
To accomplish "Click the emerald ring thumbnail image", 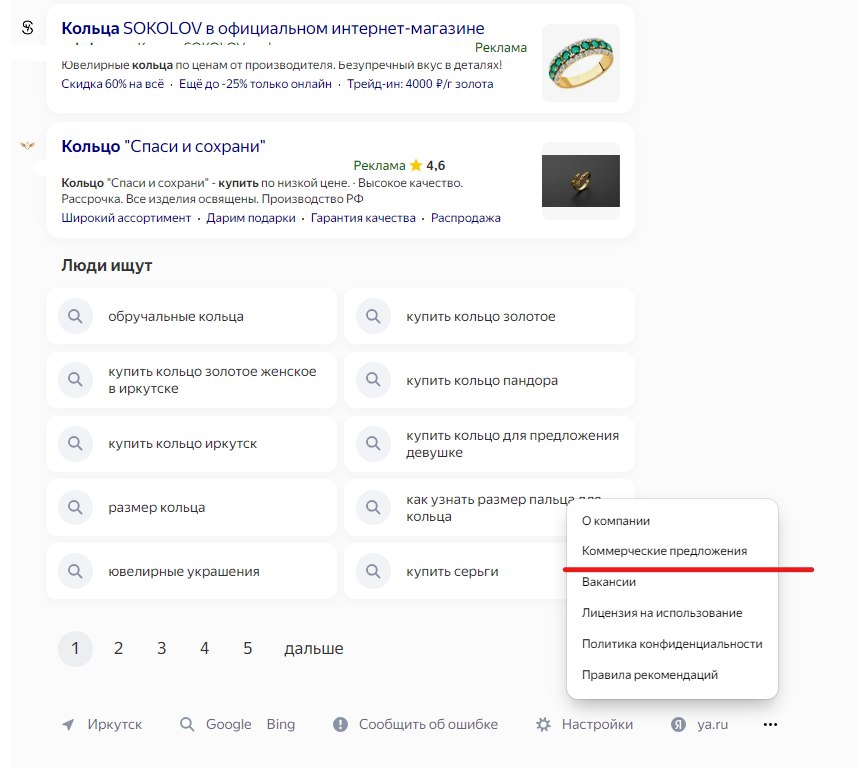I will coord(581,63).
